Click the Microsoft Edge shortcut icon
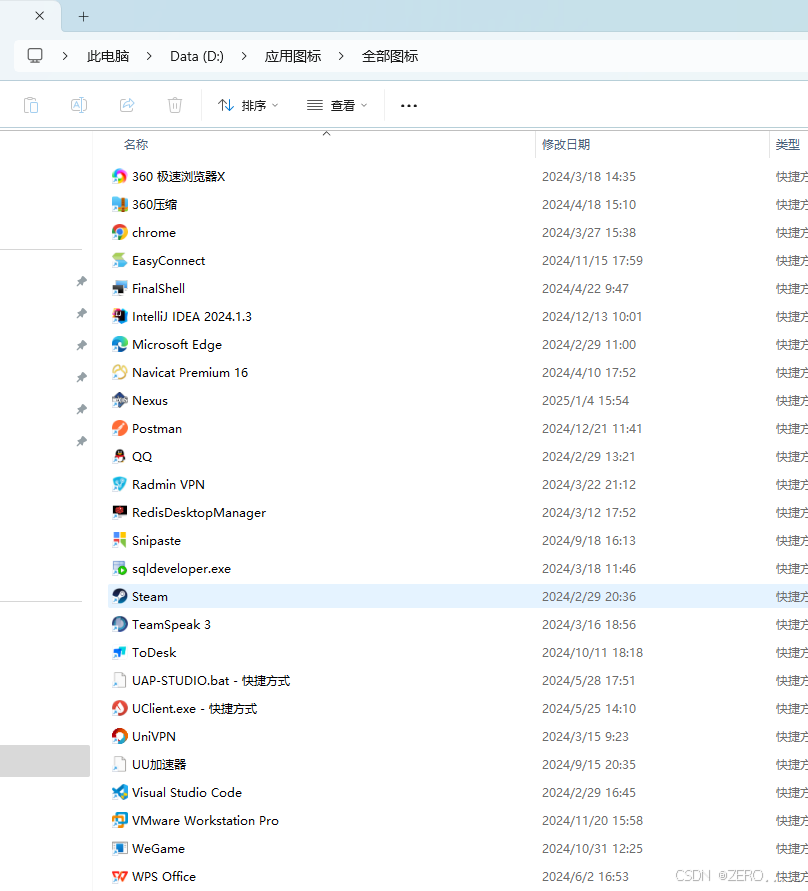This screenshot has height=891, width=808. [119, 344]
